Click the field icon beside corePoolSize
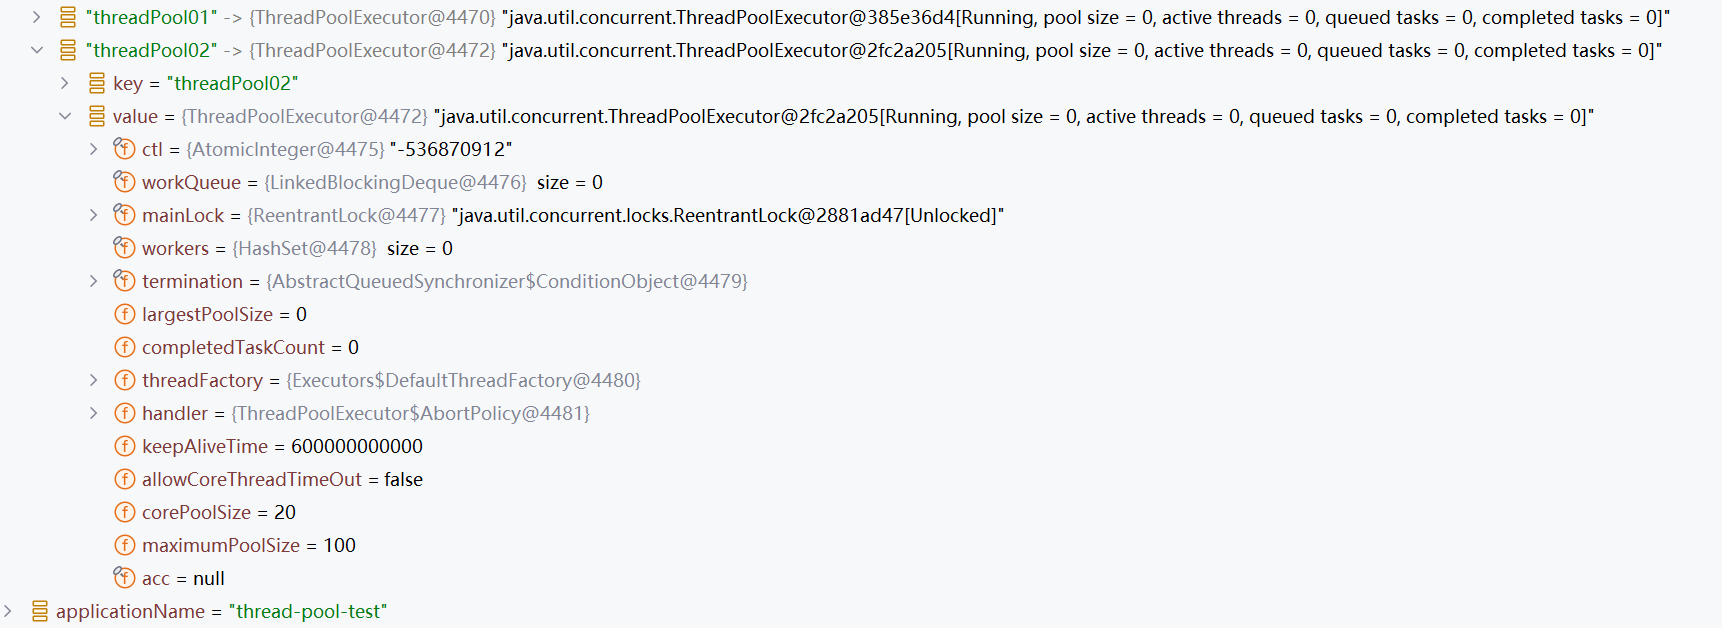 pyautogui.click(x=125, y=512)
